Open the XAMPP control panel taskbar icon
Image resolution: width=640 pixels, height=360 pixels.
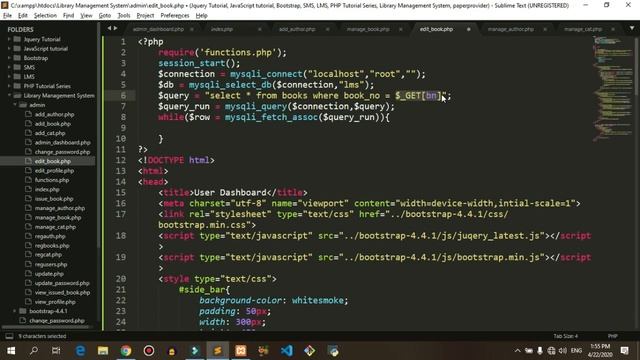(241, 351)
